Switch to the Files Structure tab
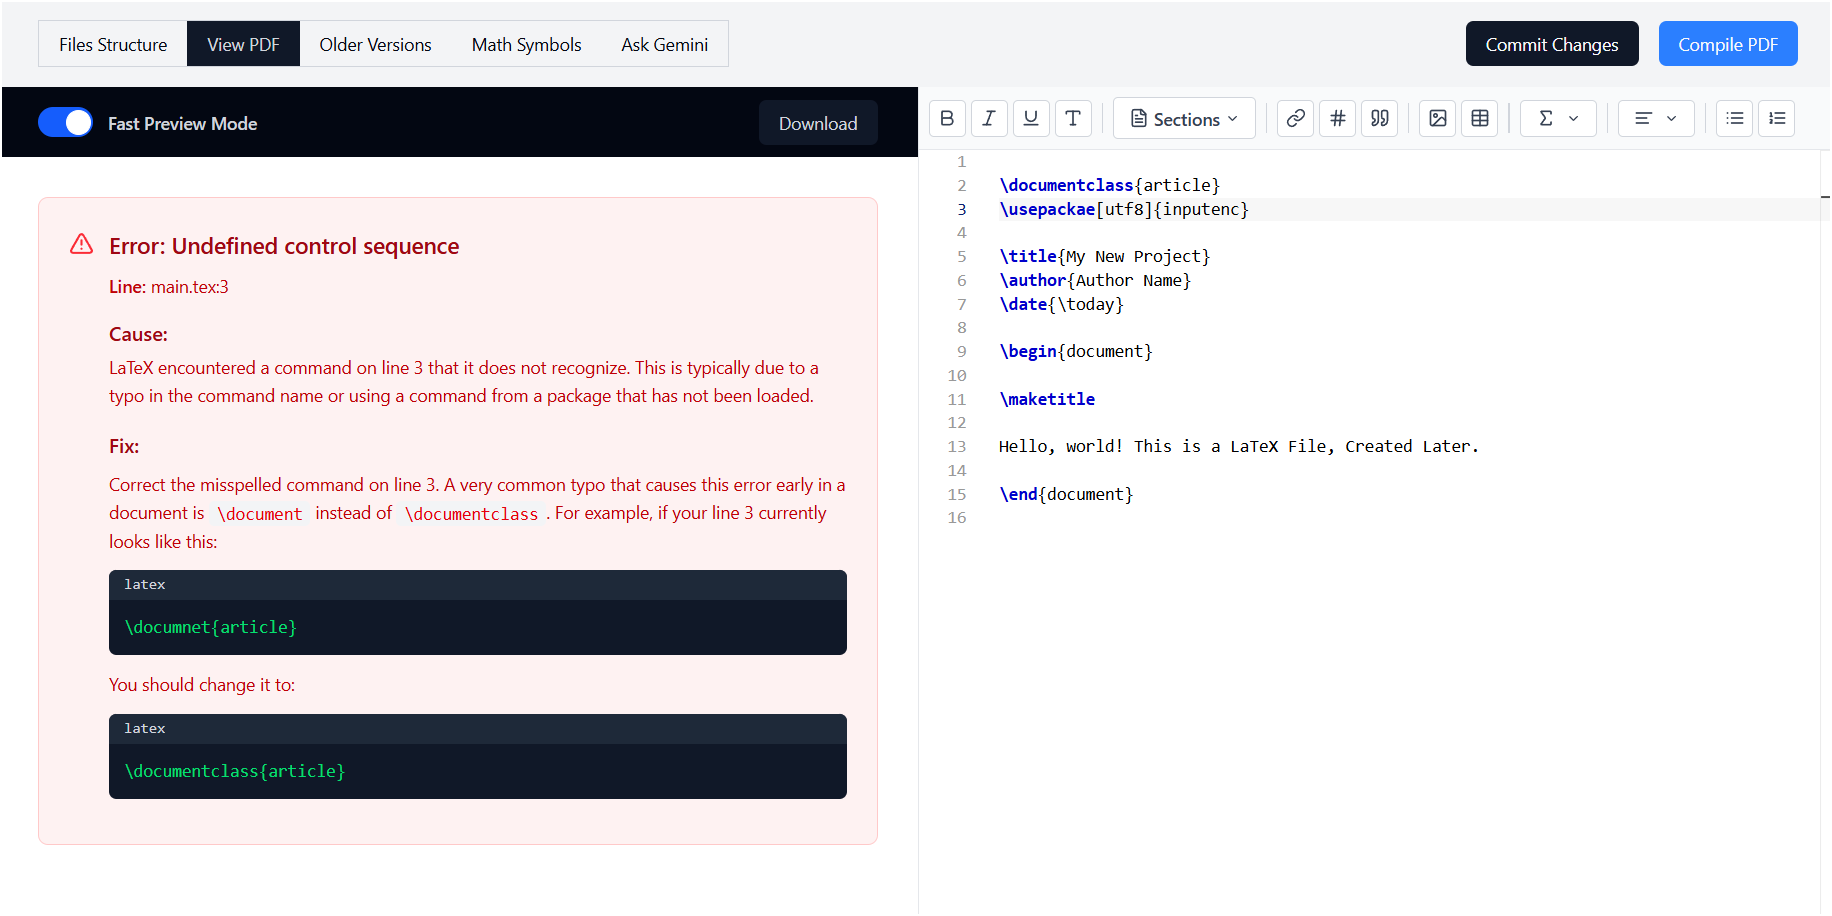The image size is (1832, 916). (113, 44)
